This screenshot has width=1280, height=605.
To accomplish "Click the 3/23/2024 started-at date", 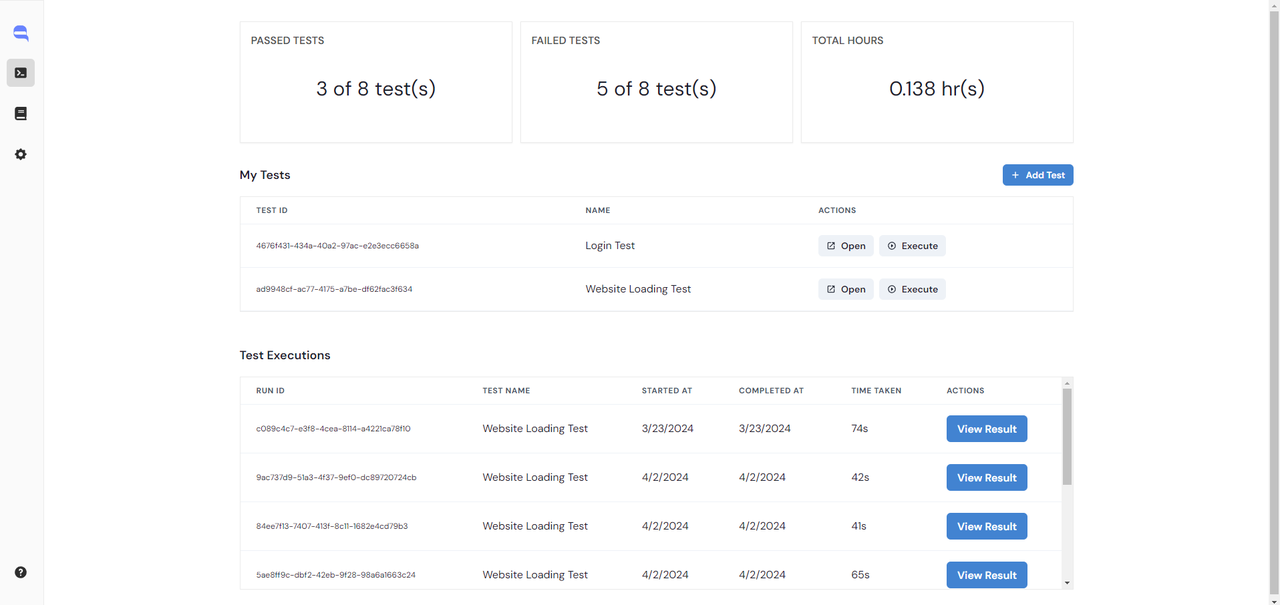I will [668, 429].
